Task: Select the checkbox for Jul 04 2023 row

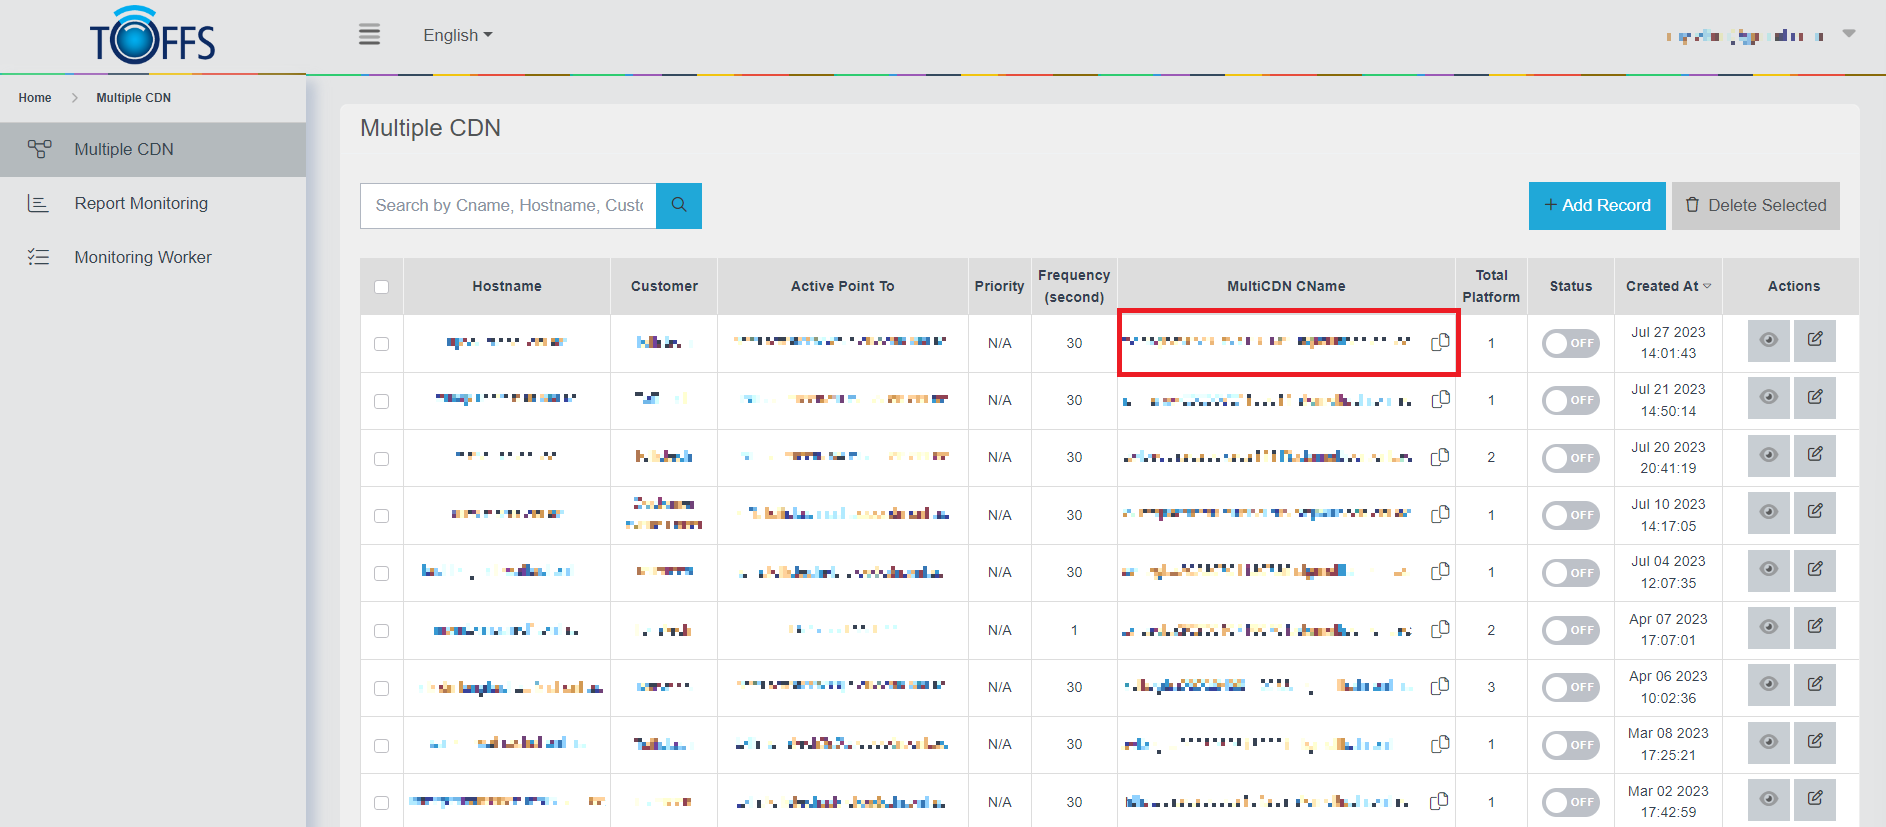Action: click(x=381, y=573)
